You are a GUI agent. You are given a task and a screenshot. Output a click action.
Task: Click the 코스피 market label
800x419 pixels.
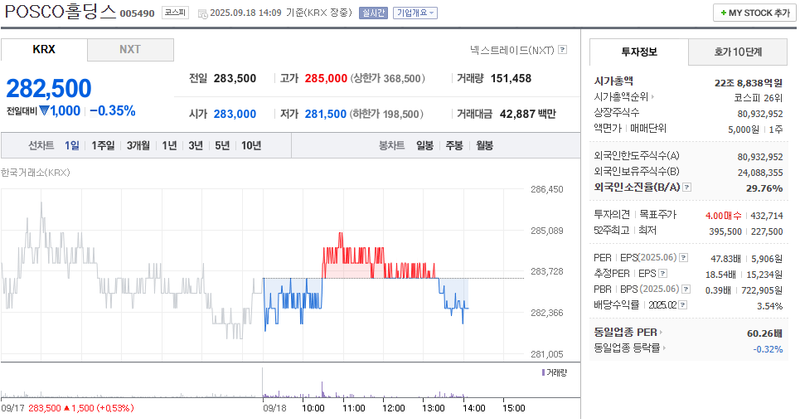[175, 13]
